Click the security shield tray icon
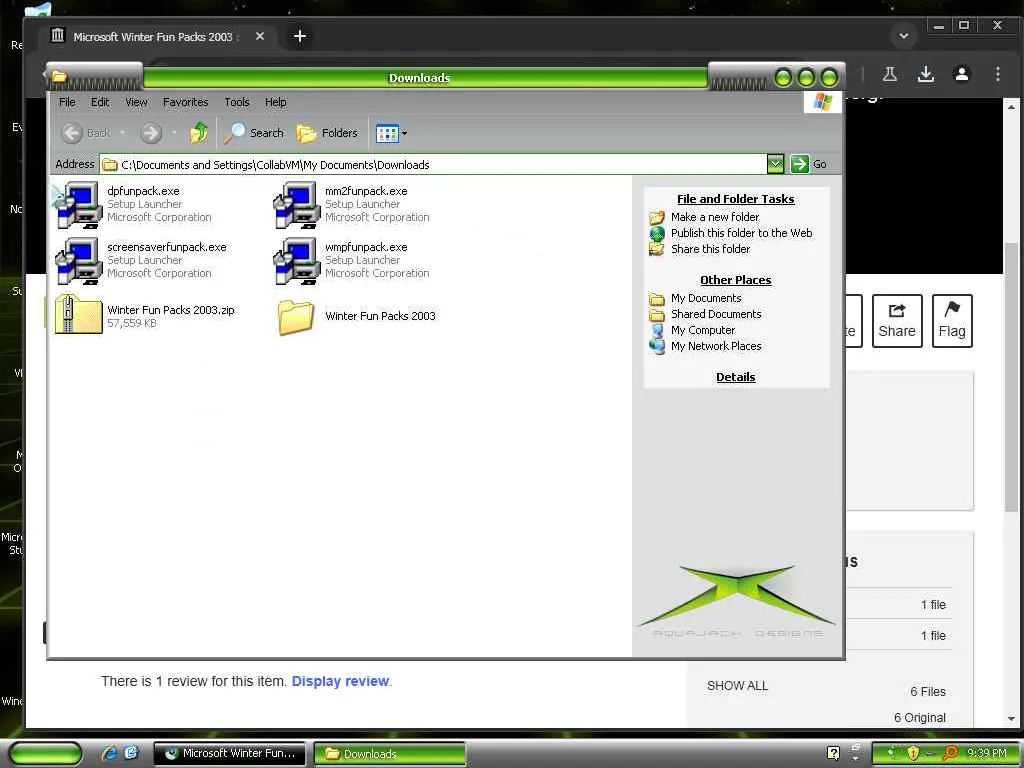The height and width of the screenshot is (768, 1024). pyautogui.click(x=912, y=754)
